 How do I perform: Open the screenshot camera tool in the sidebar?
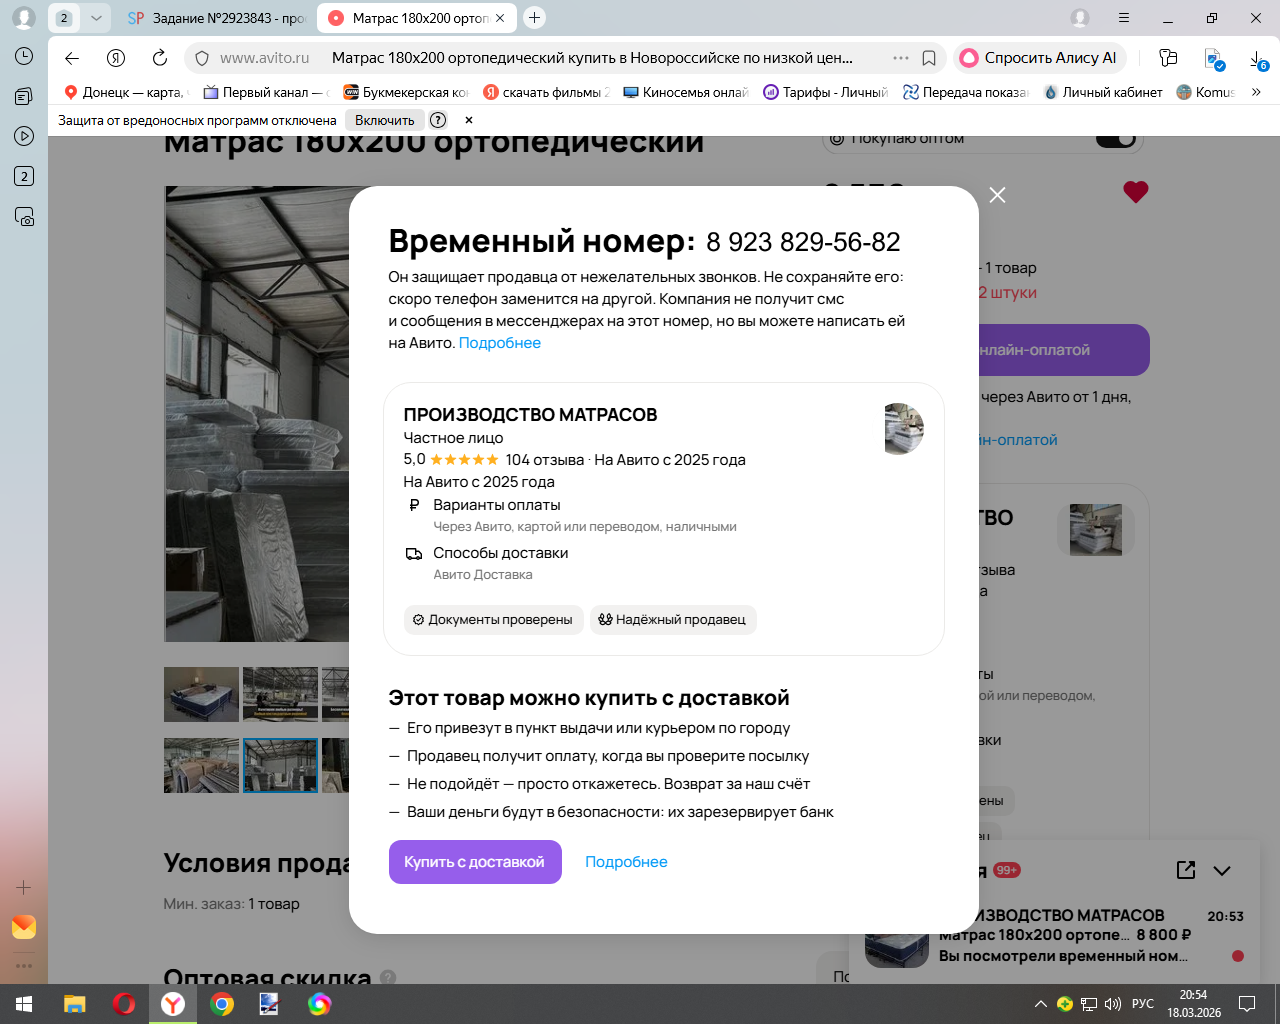(24, 216)
